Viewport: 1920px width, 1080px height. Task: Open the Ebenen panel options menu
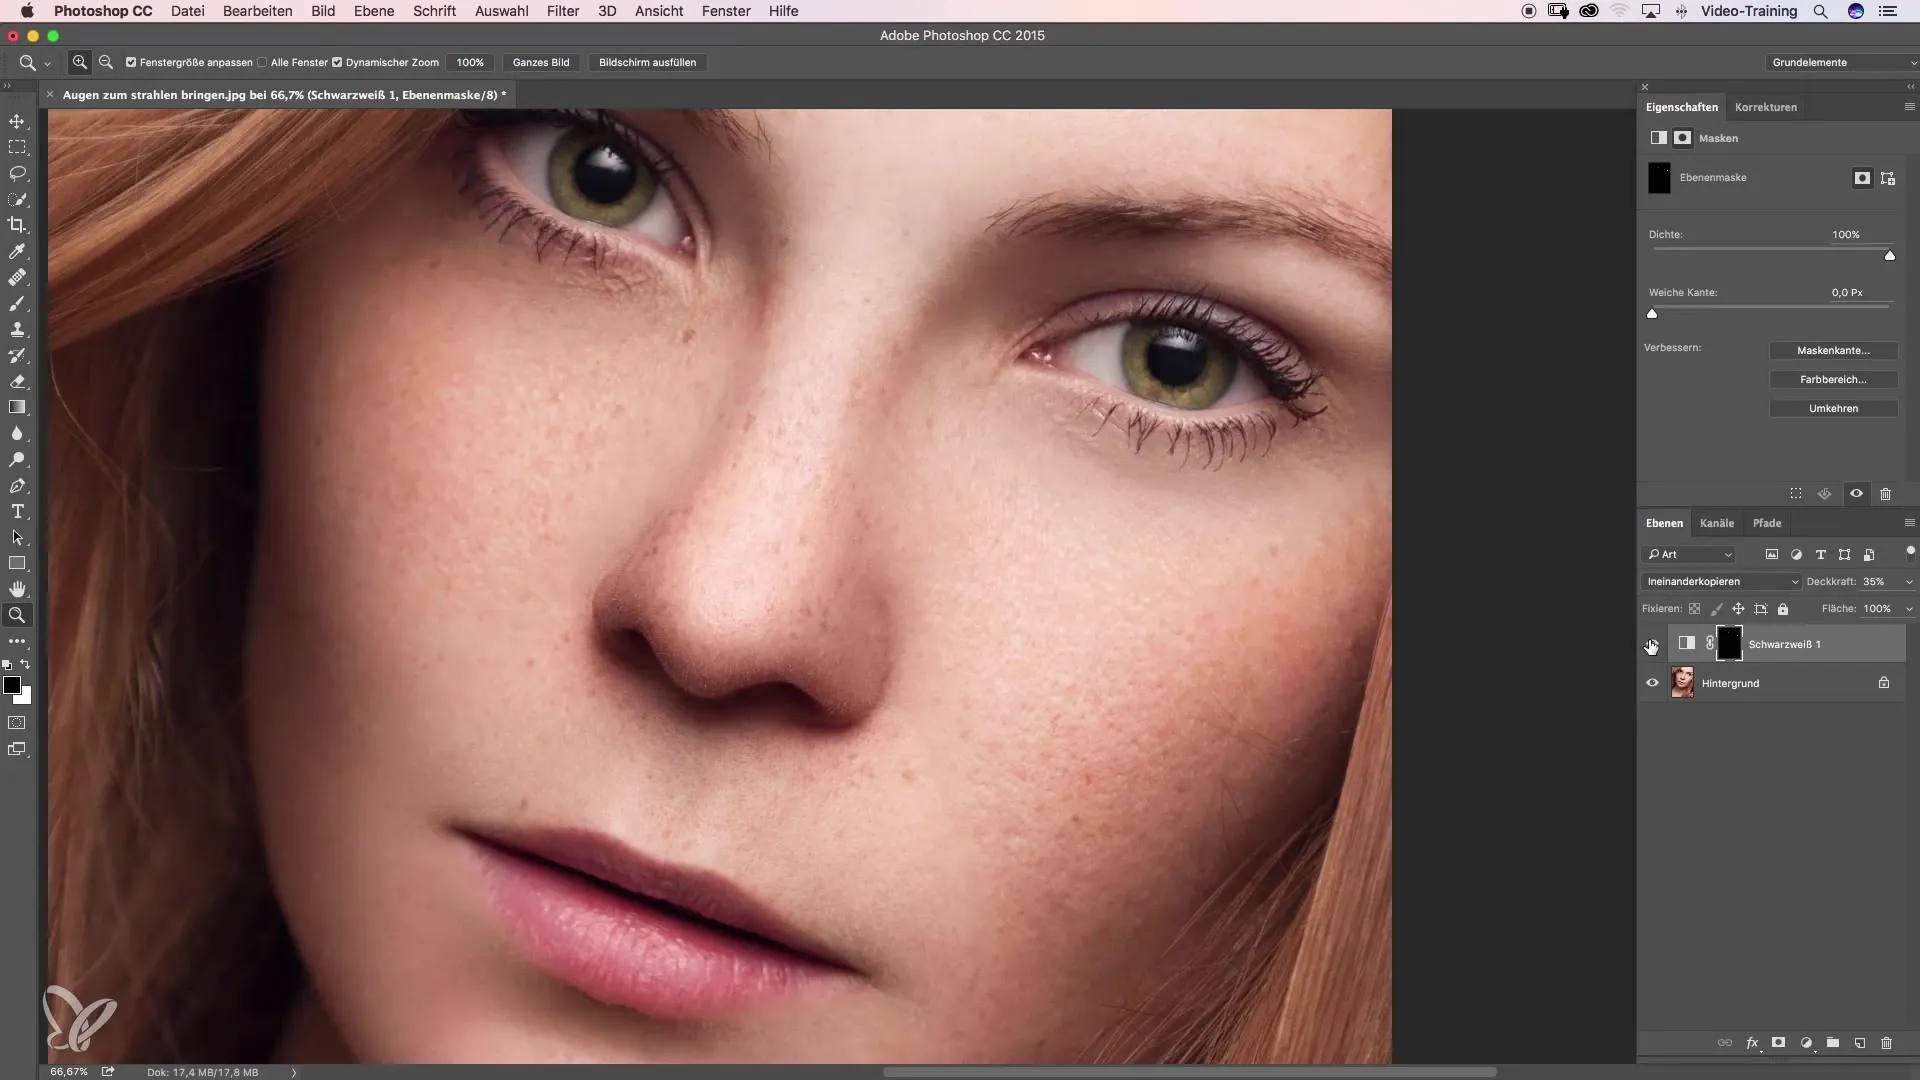coord(1909,523)
